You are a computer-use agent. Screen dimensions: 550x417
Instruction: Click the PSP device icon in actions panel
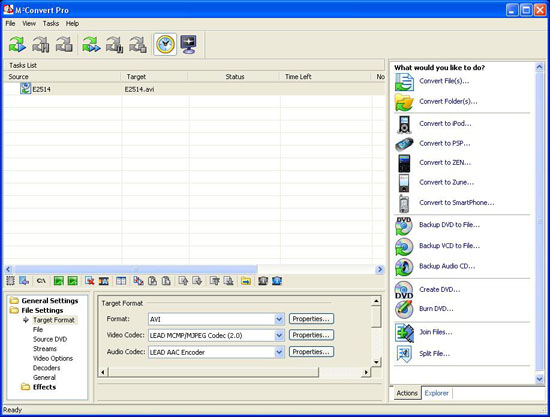coord(404,144)
